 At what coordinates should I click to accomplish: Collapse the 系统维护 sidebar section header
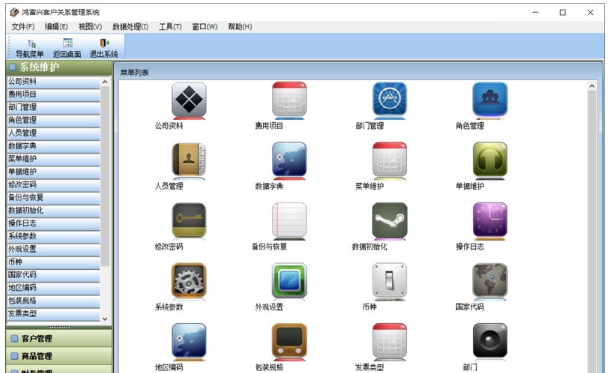pos(59,67)
